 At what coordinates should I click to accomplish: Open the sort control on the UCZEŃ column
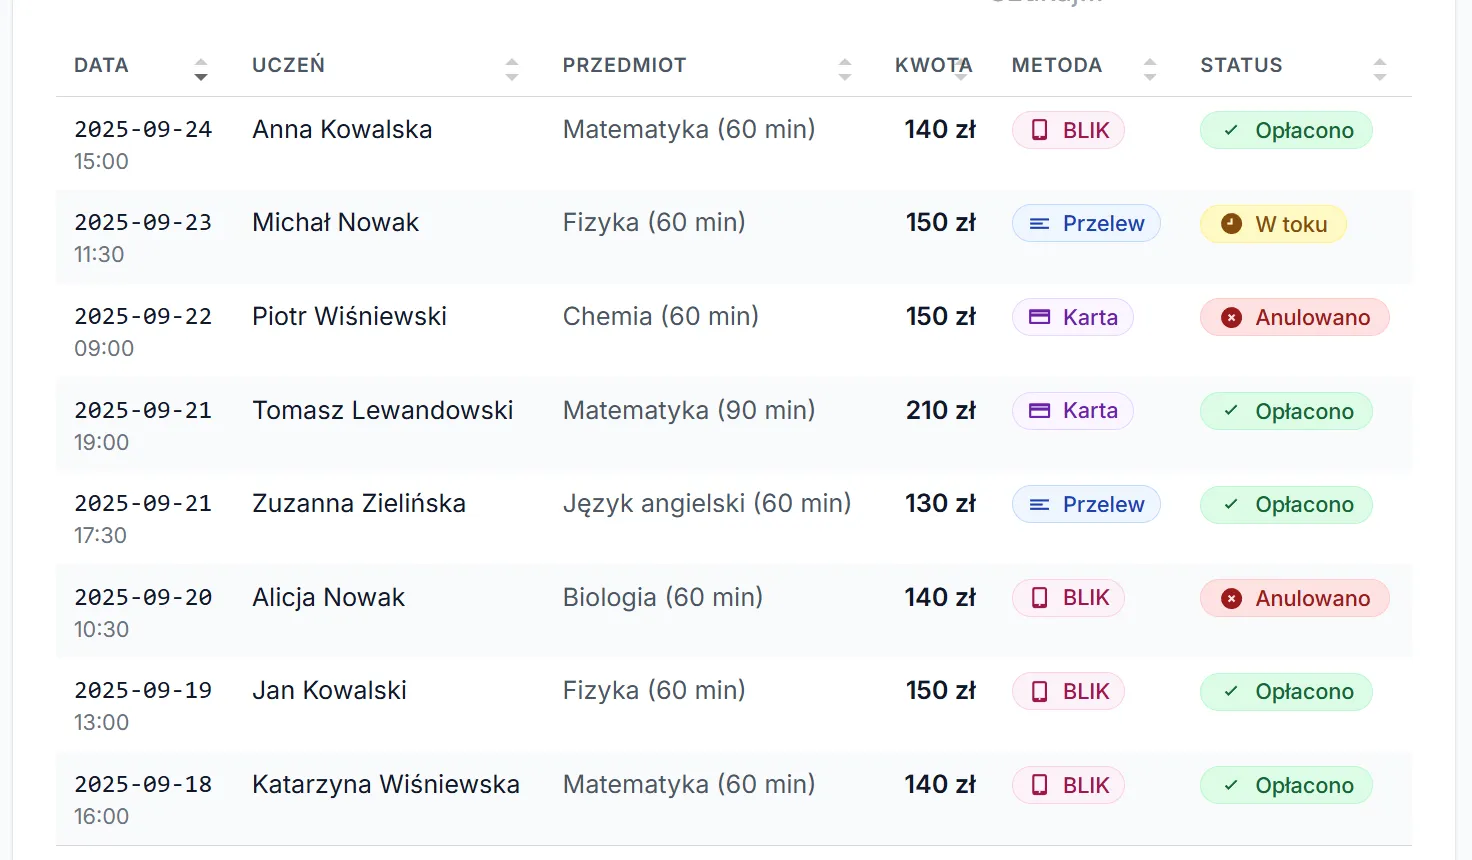coord(512,67)
